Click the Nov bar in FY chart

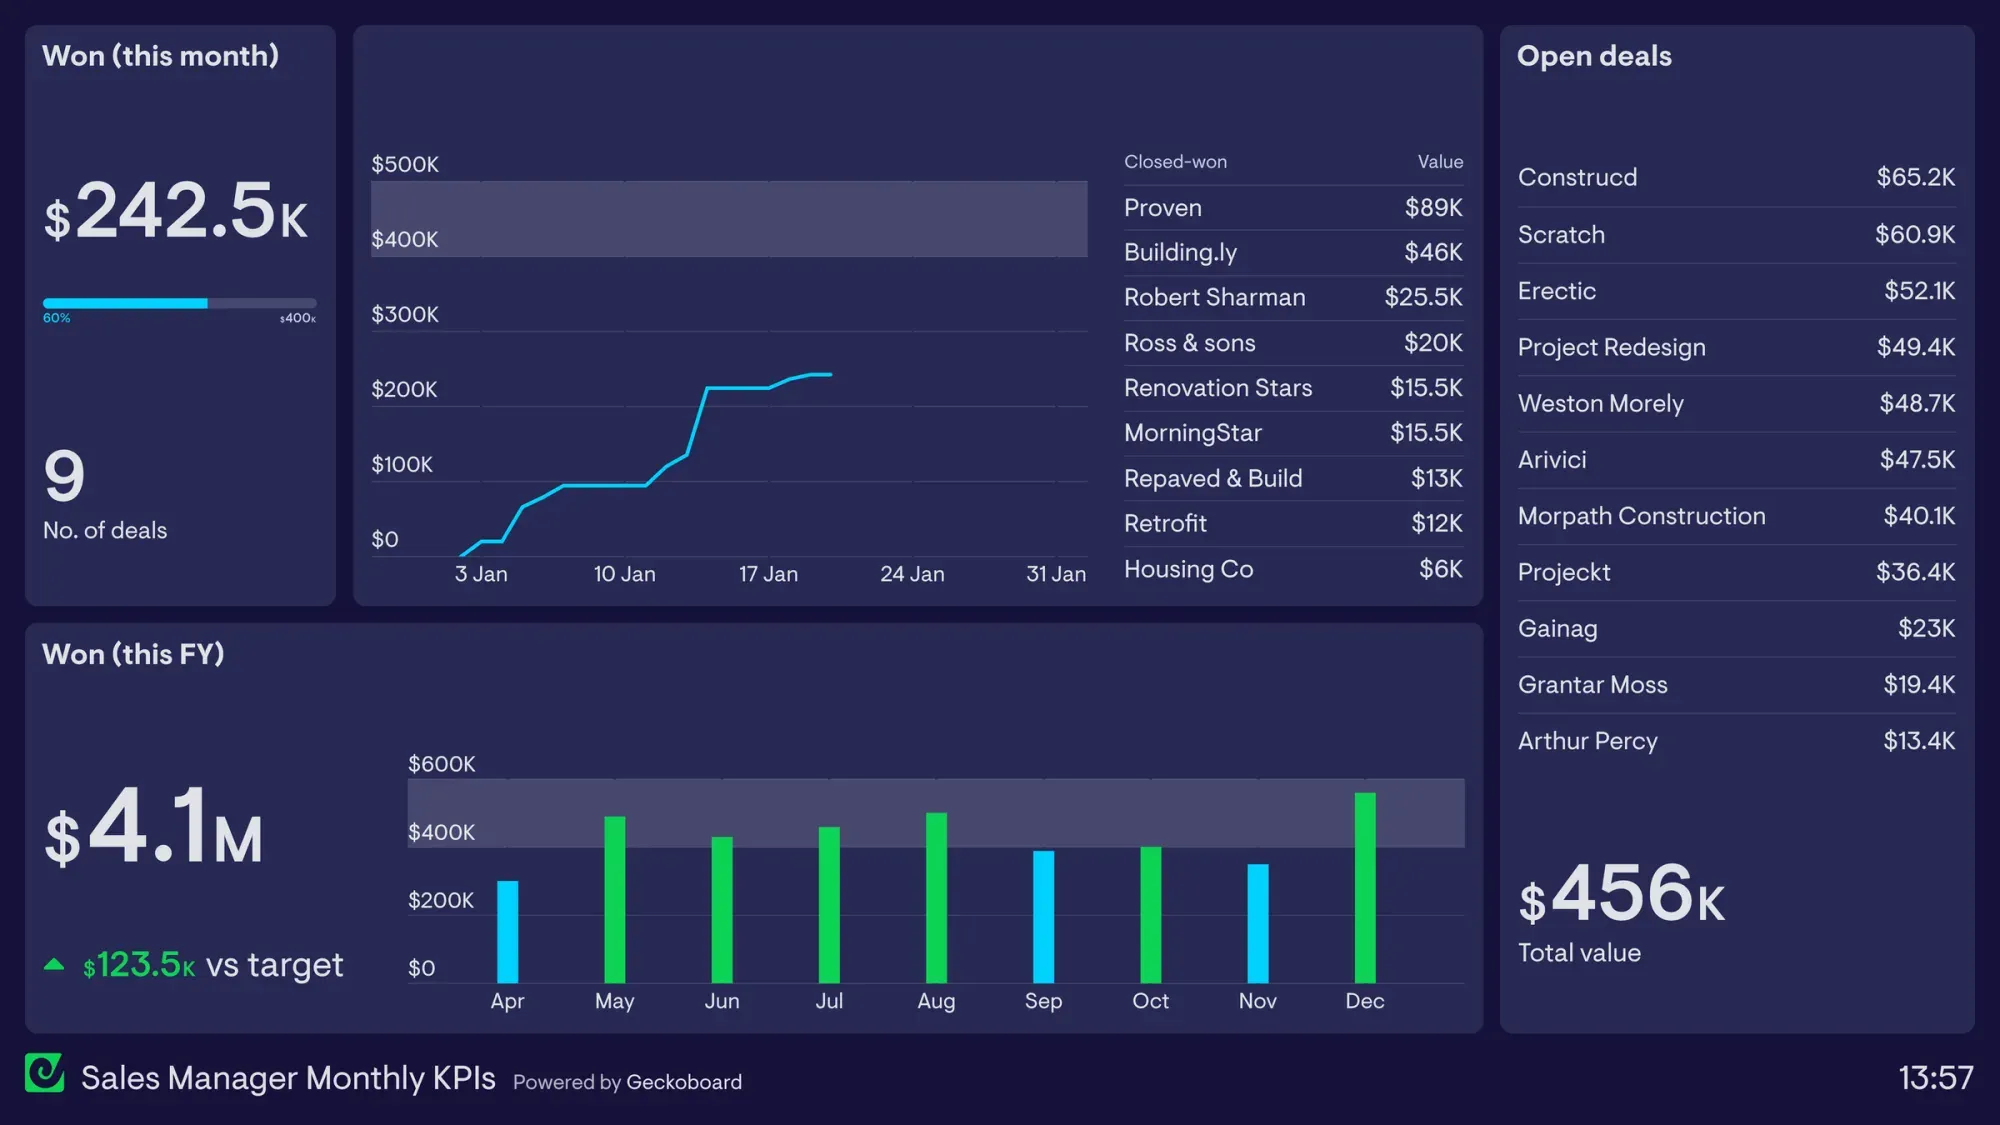1258,924
